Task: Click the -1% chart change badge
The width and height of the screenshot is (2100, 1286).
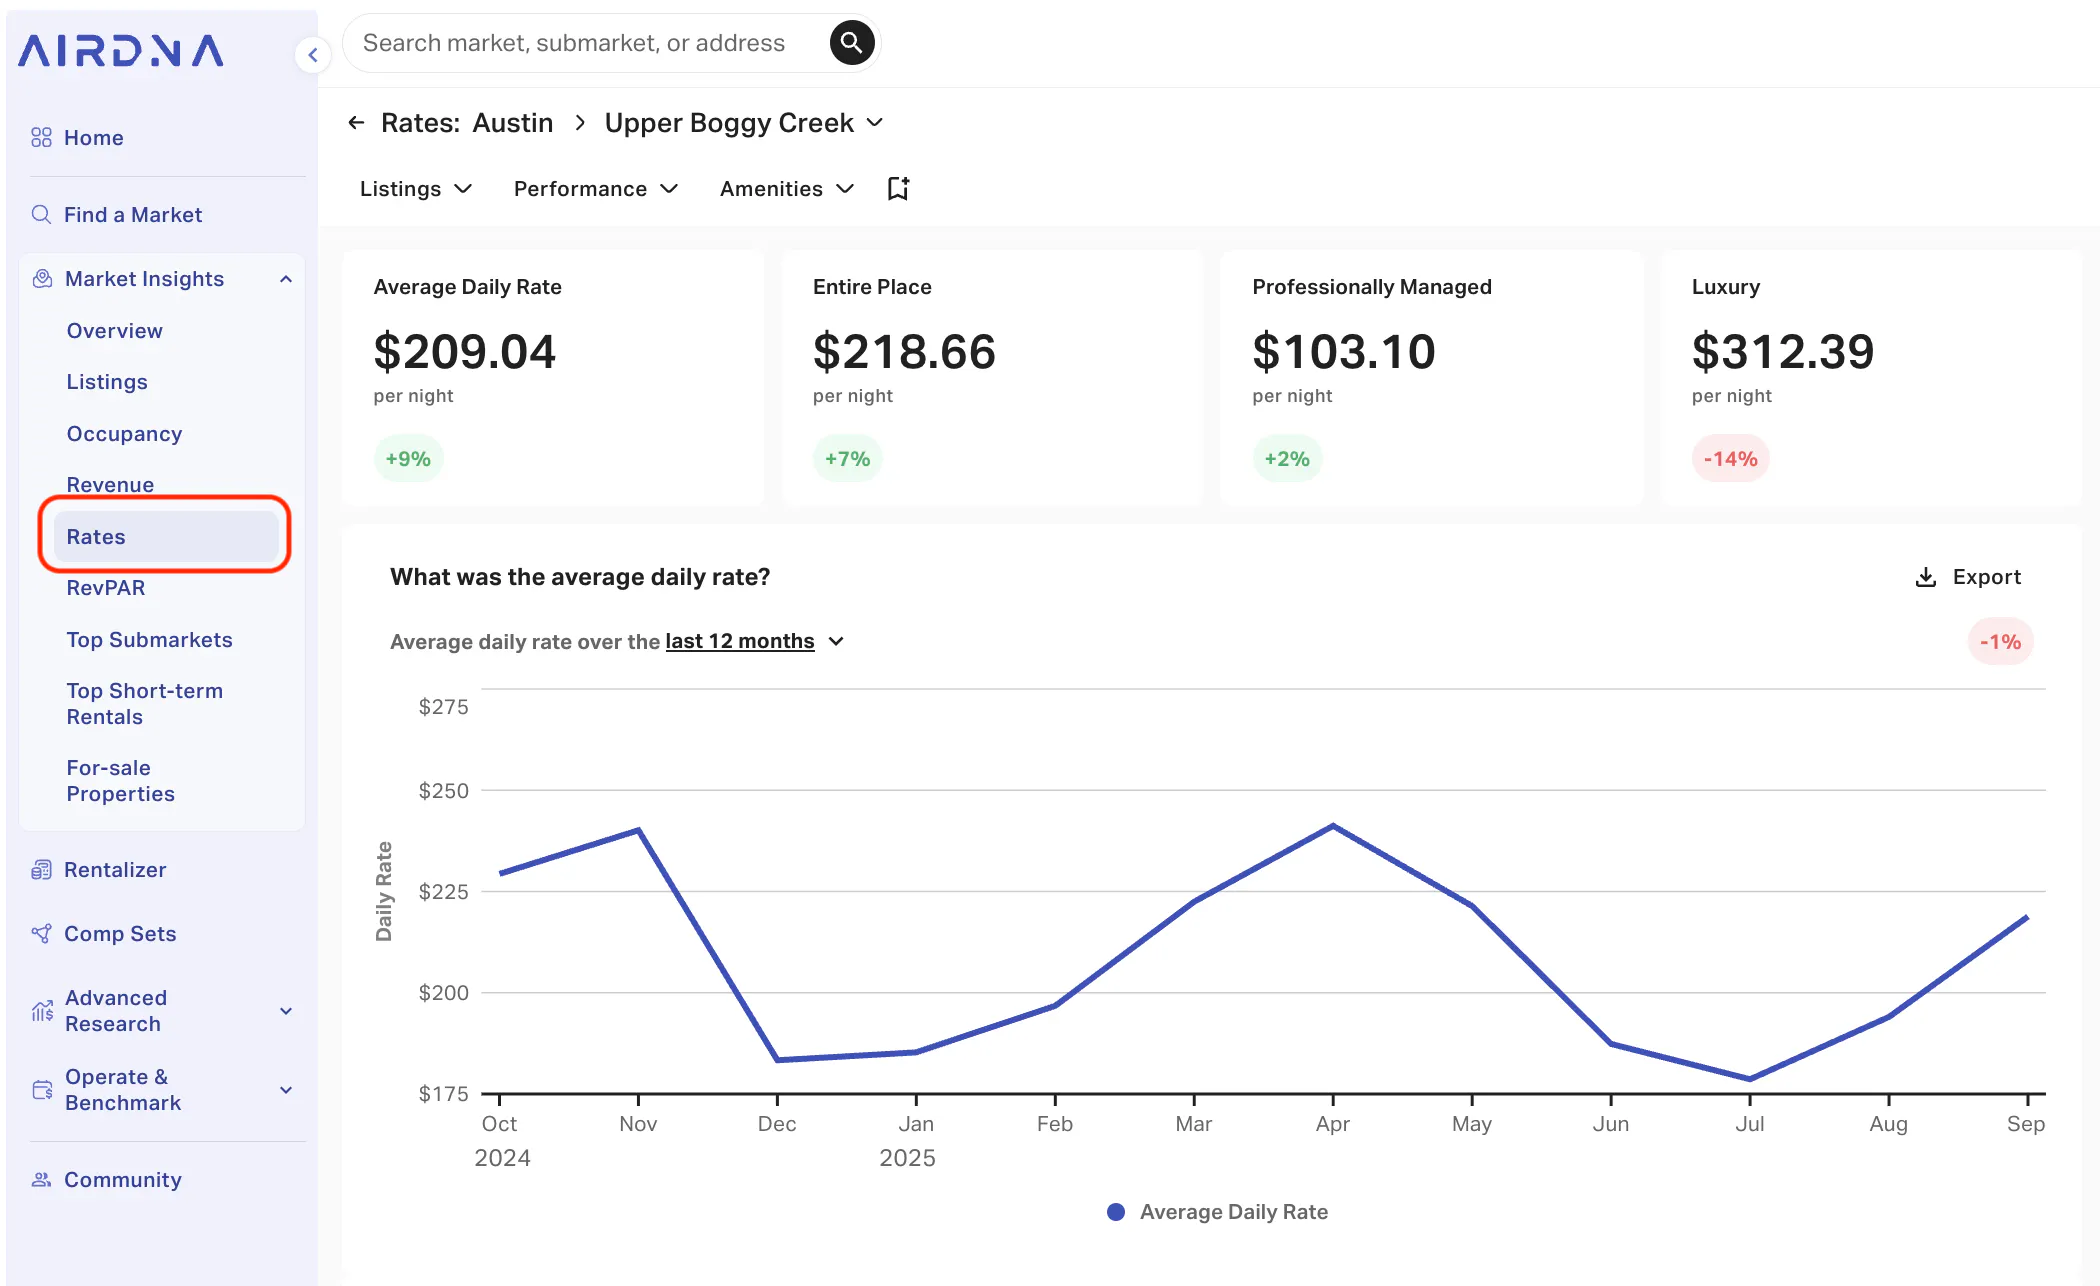Action: pos(2000,642)
